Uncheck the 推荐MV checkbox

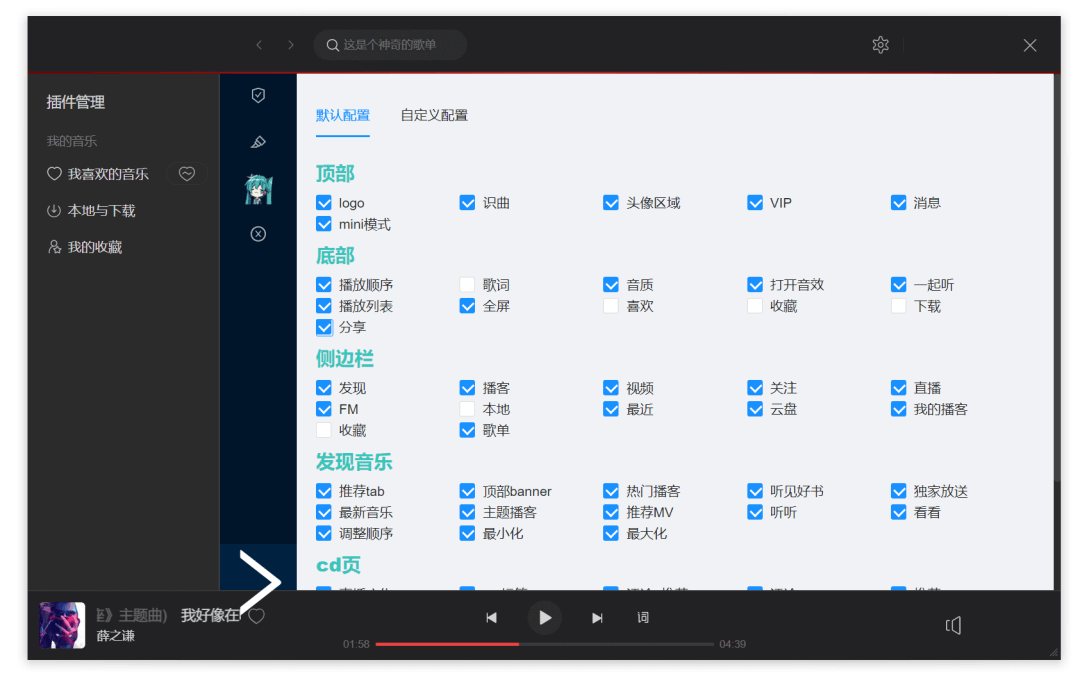[611, 513]
